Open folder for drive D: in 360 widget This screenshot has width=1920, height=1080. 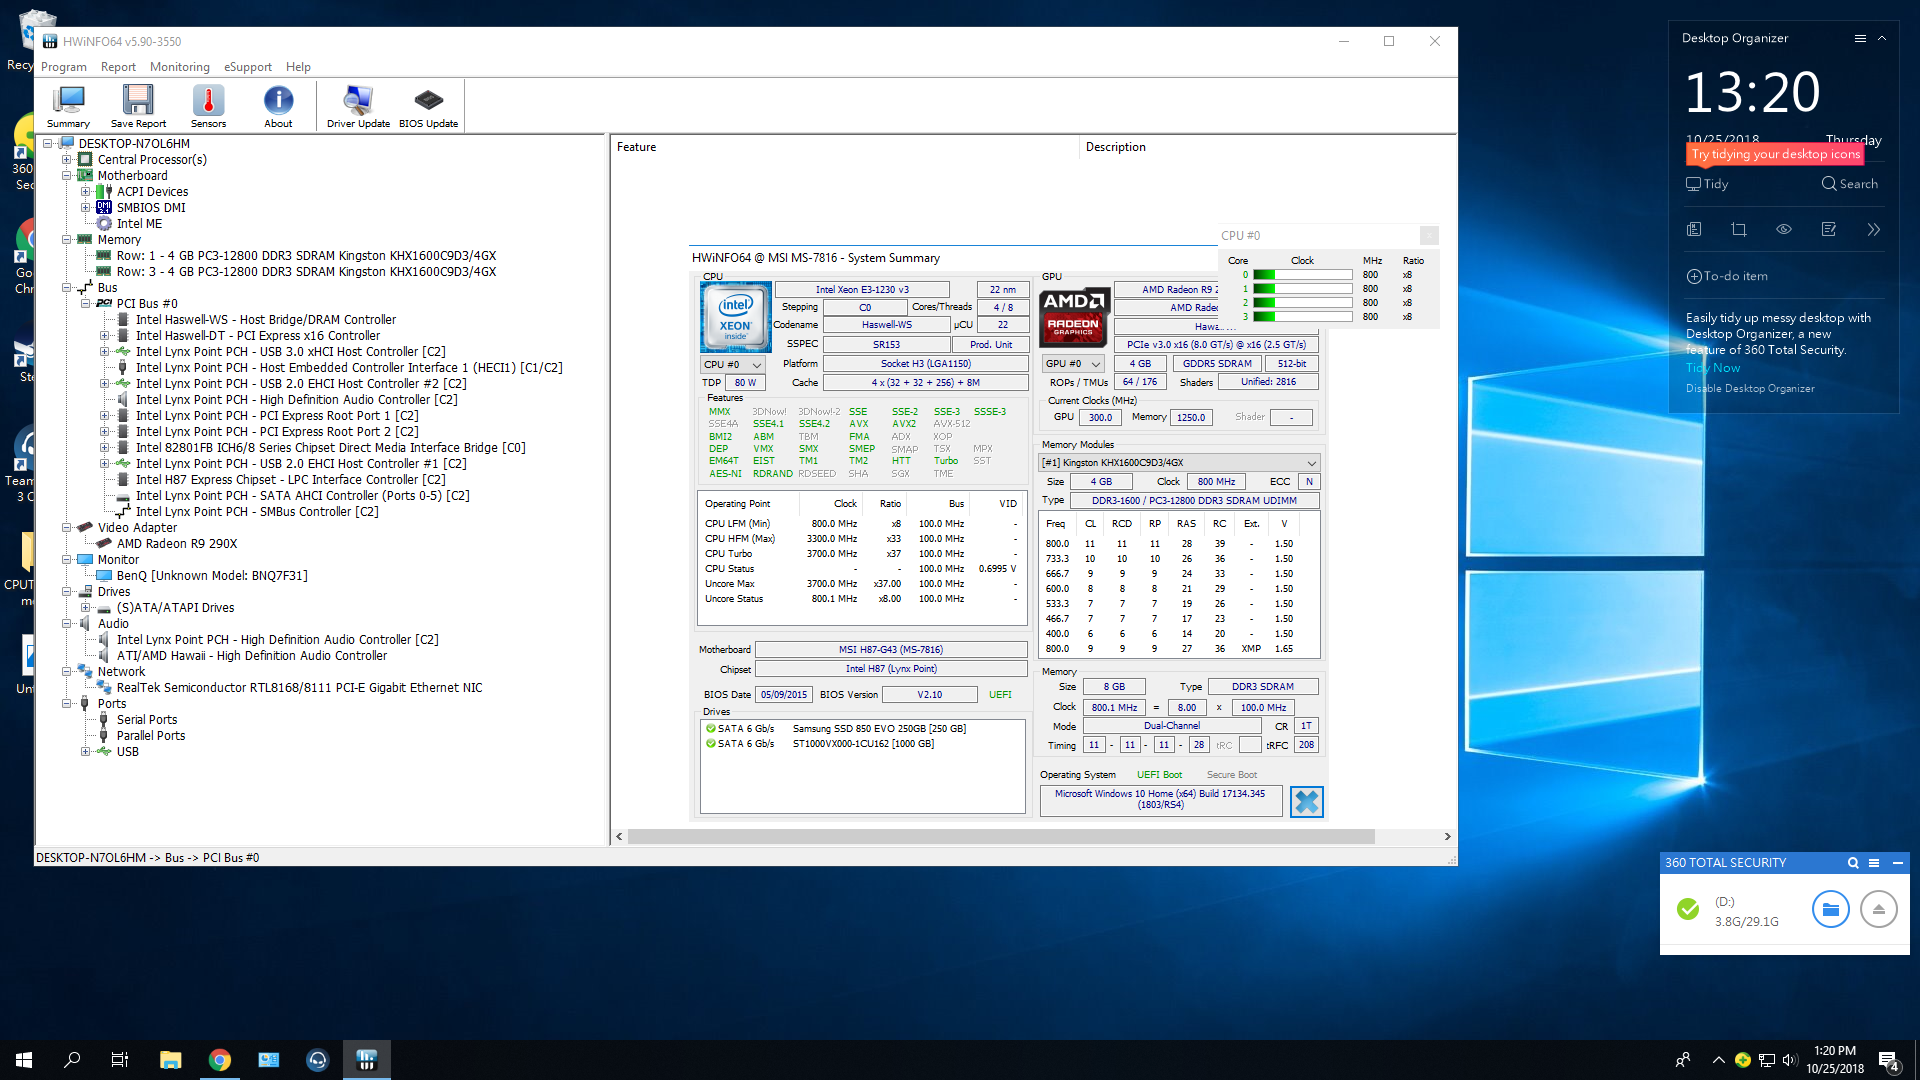1830,909
